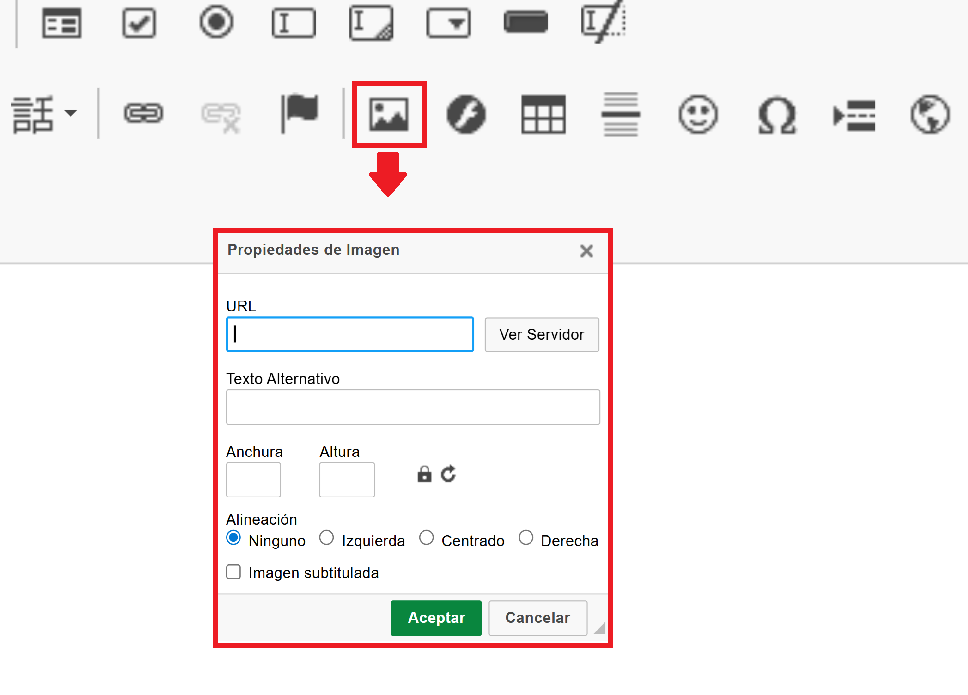
Task: Click the Ver Servidor button
Action: pos(542,335)
